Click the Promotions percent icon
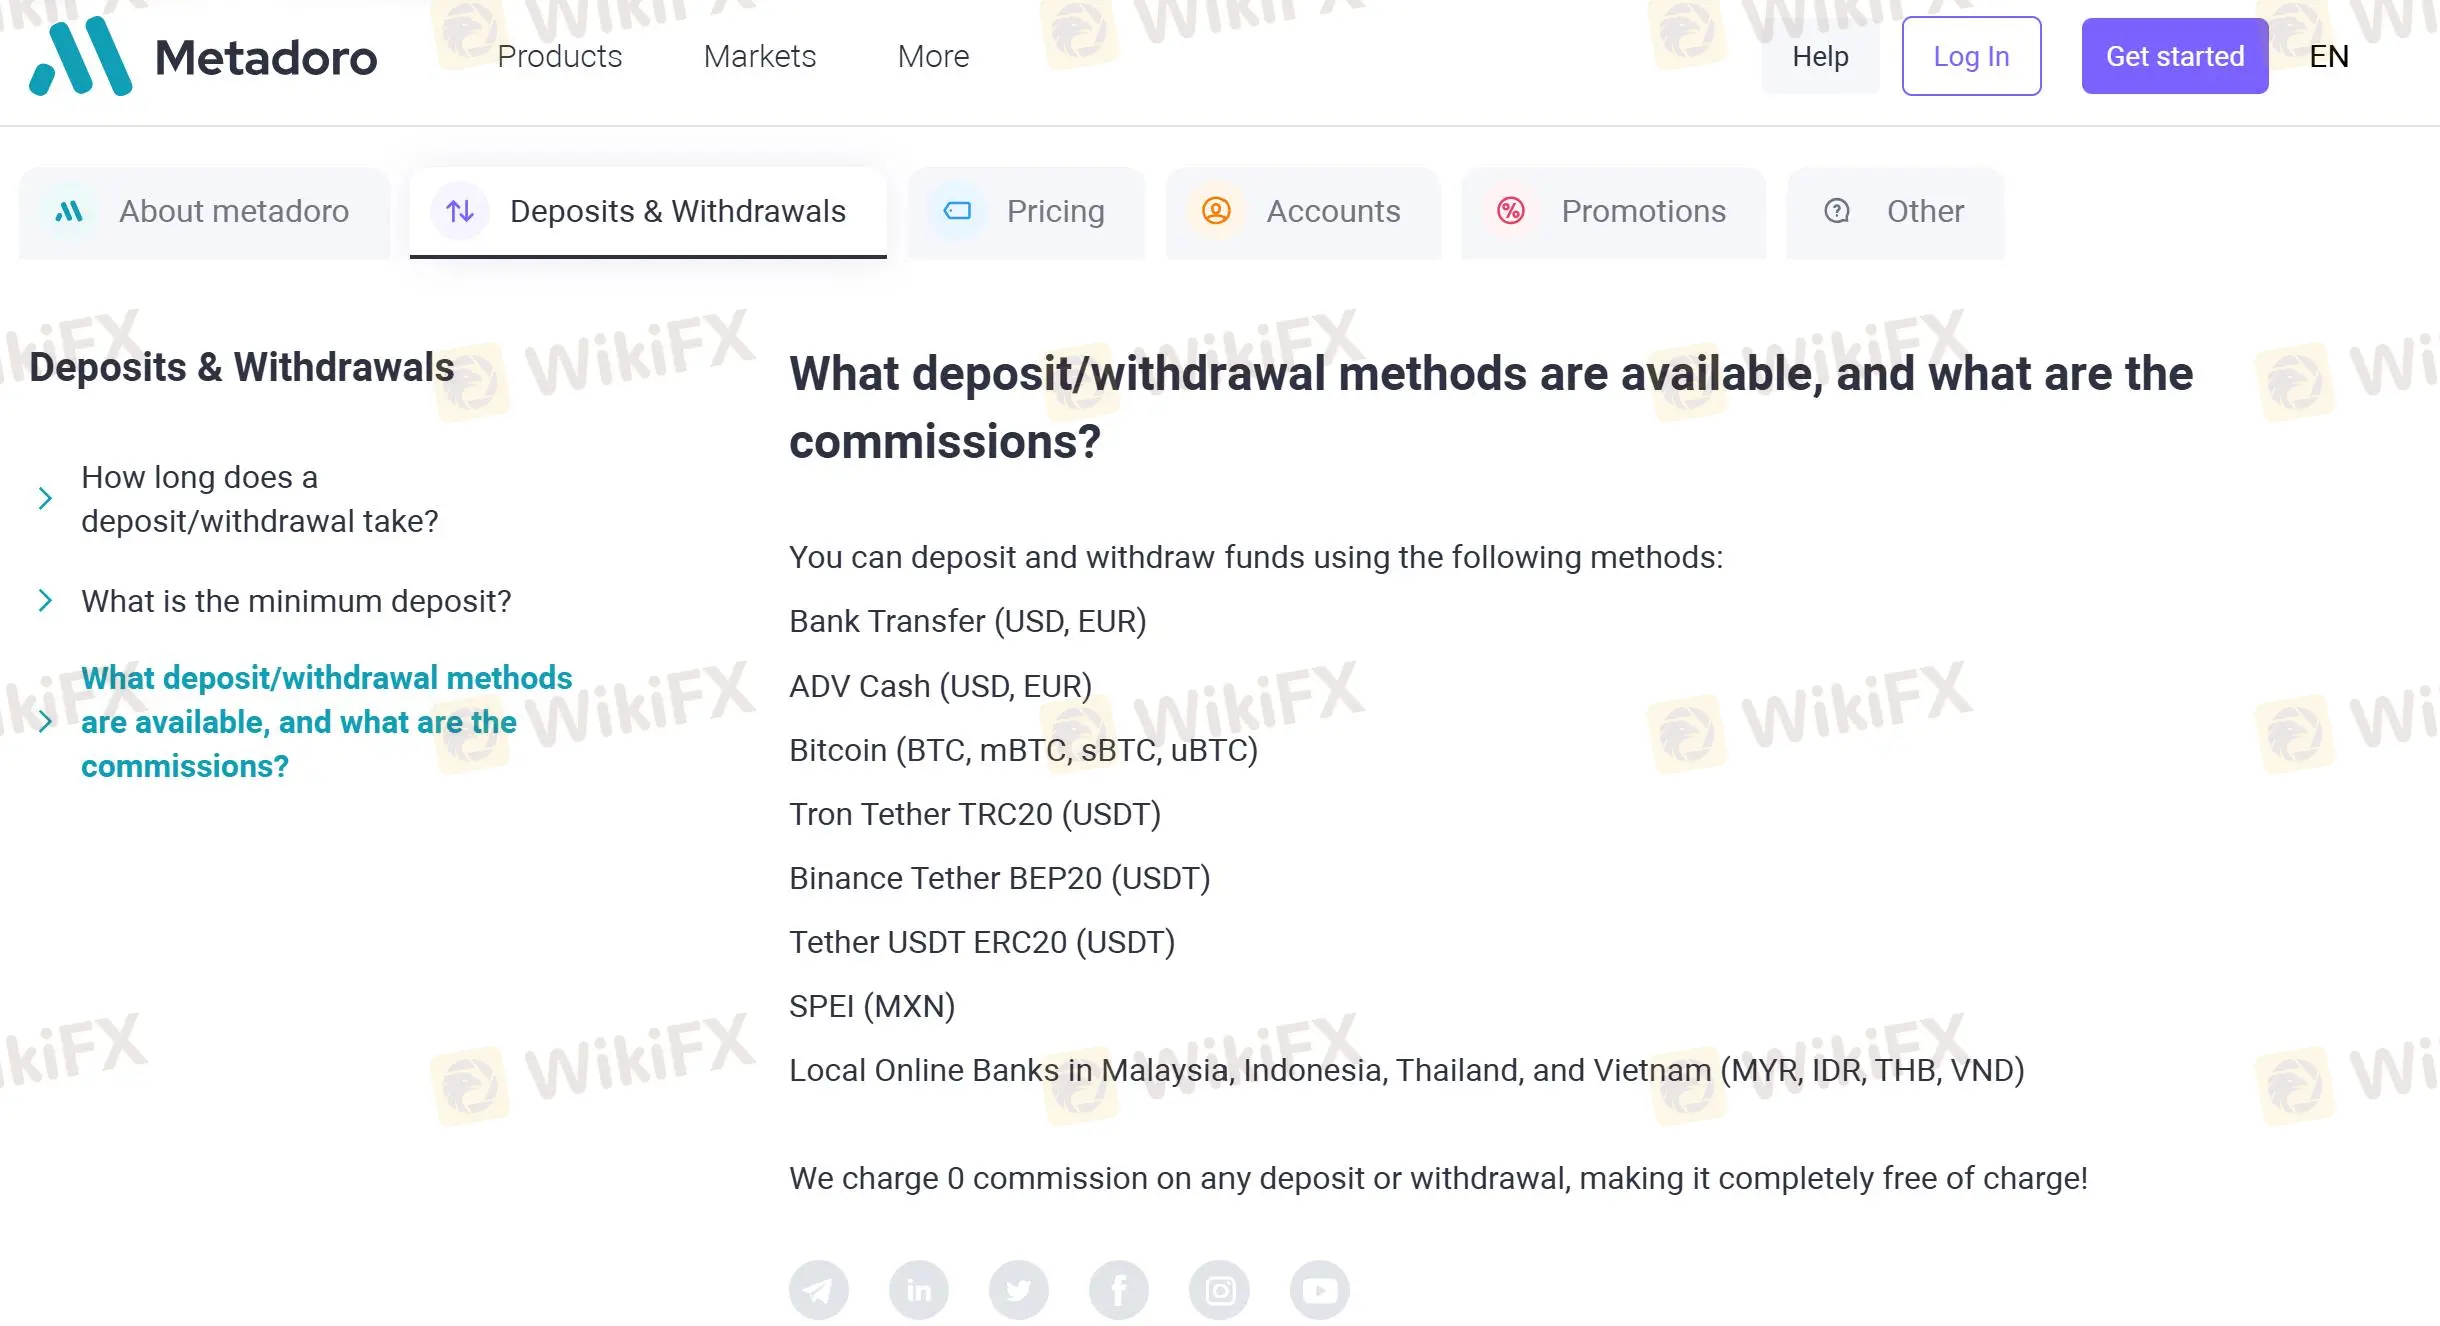Viewport: 2440px width, 1326px height. [1511, 211]
